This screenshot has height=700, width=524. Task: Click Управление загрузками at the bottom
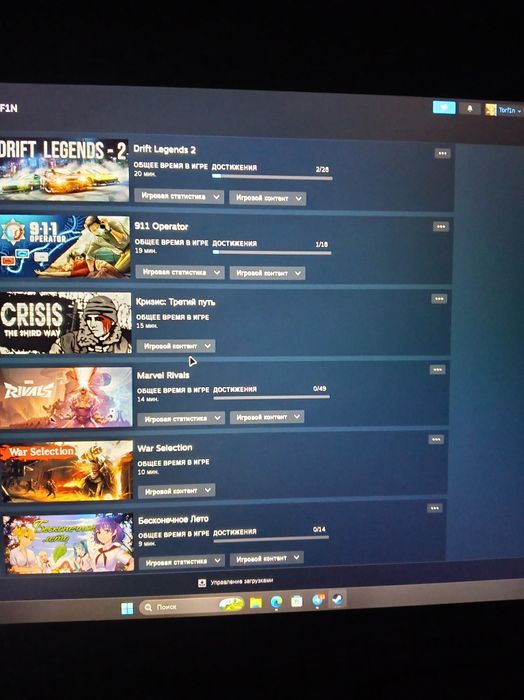click(241, 582)
